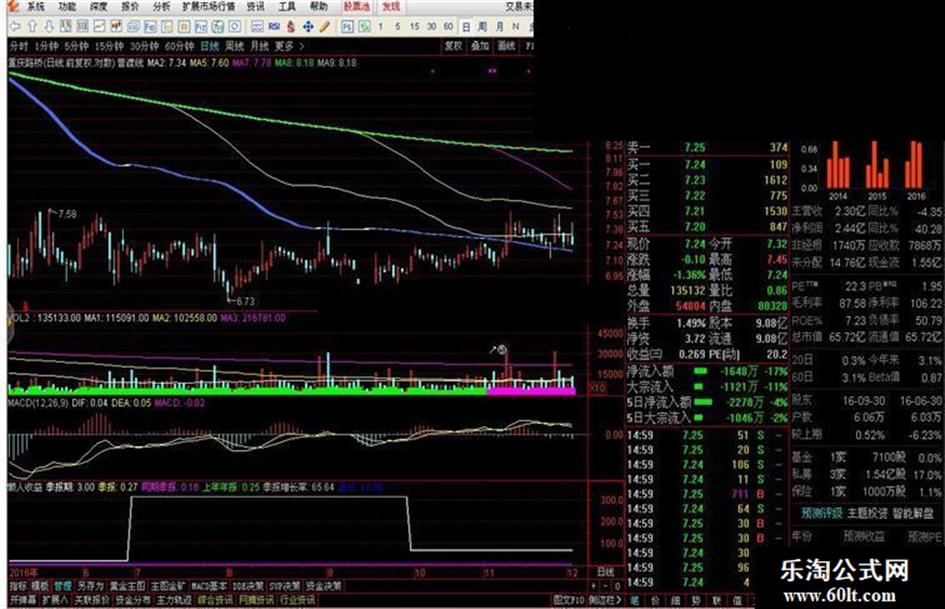Open the 股票池 button
The width and height of the screenshot is (945, 609).
(357, 7)
